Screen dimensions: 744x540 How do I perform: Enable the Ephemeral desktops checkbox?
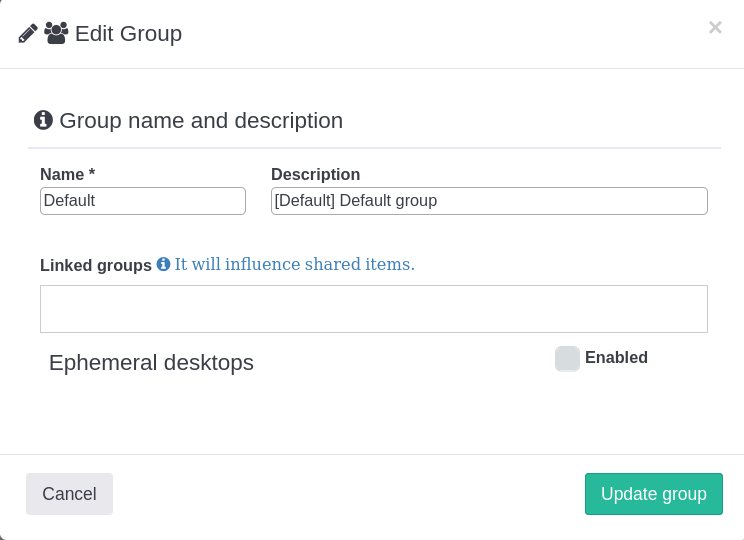point(567,358)
